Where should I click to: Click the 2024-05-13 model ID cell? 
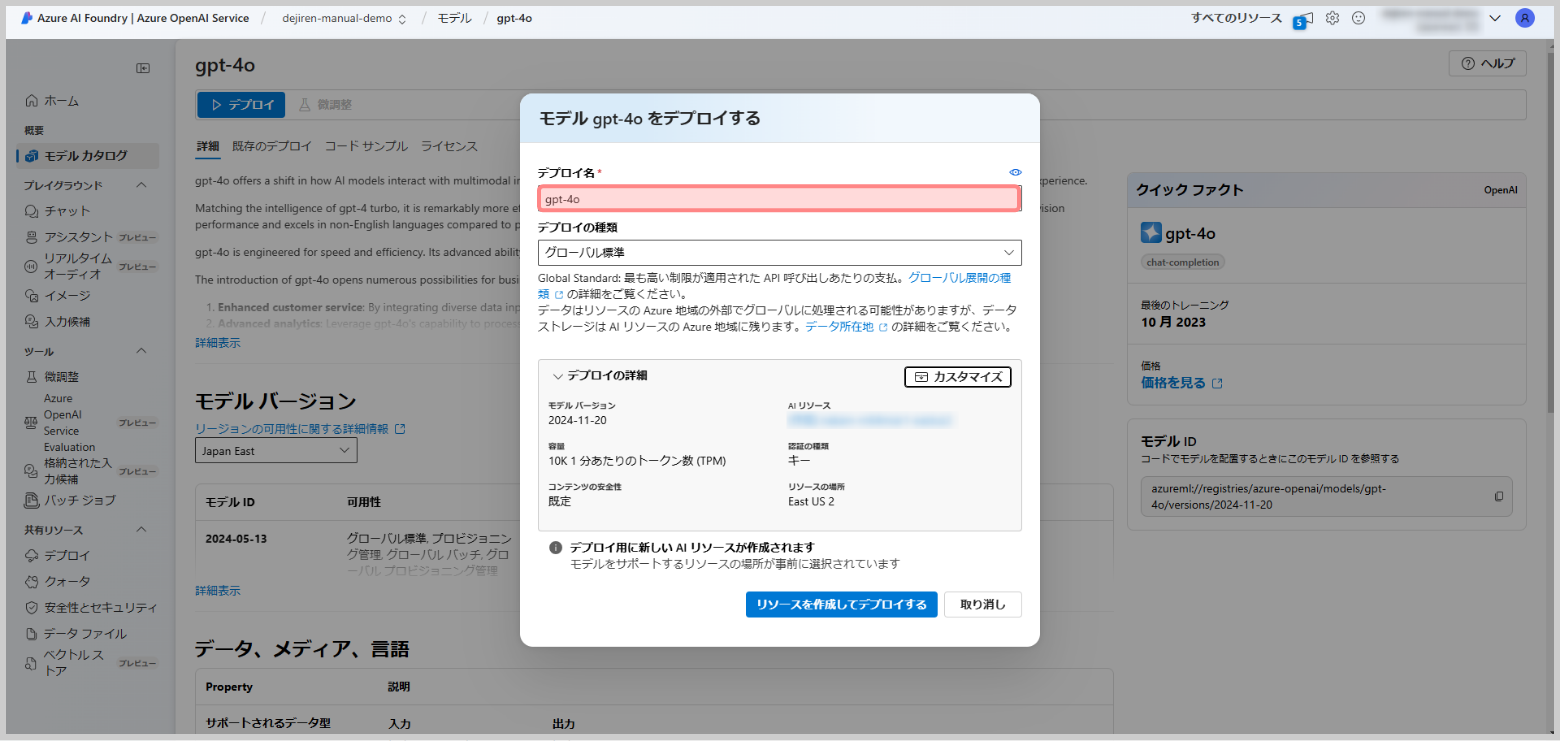[236, 539]
